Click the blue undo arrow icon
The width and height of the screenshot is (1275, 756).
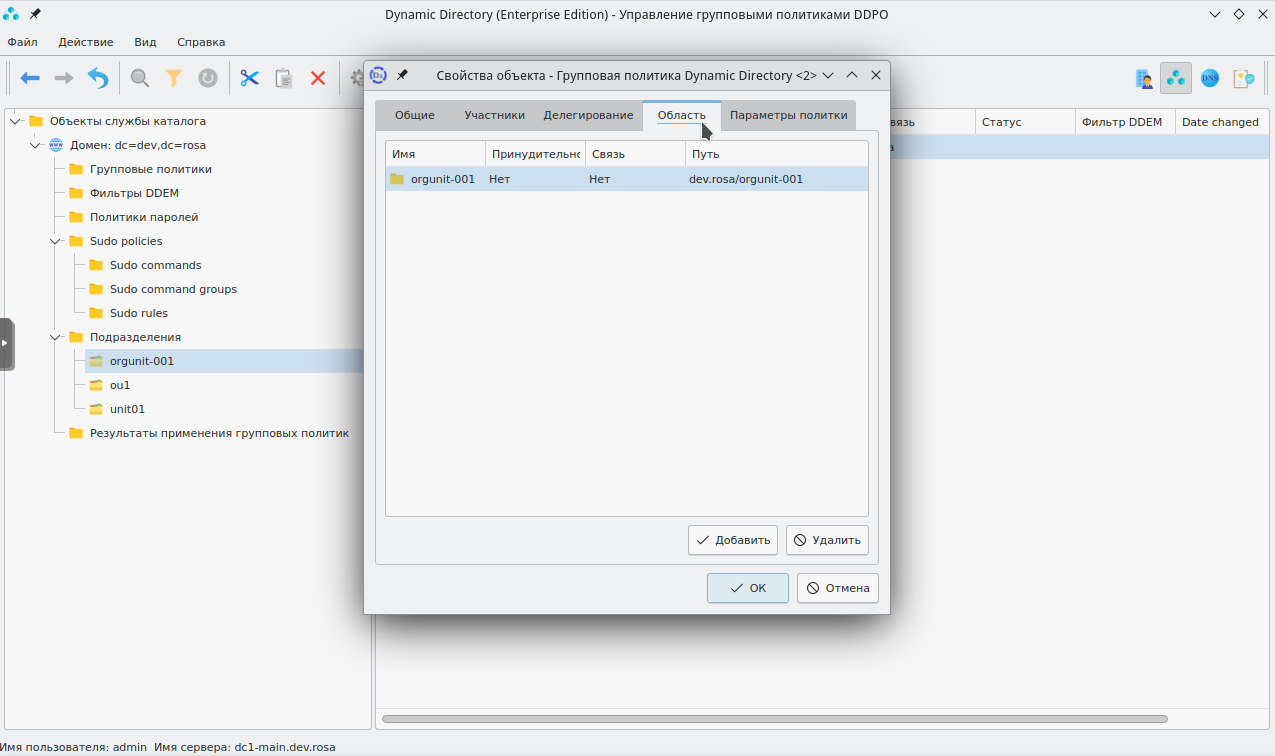pyautogui.click(x=98, y=78)
